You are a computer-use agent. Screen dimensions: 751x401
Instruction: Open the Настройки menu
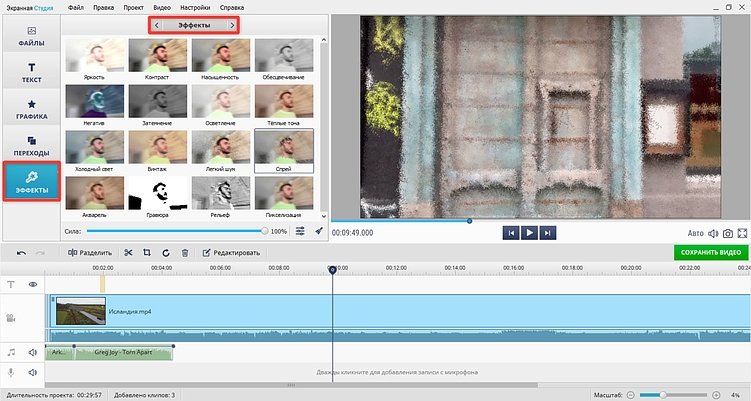coord(195,8)
